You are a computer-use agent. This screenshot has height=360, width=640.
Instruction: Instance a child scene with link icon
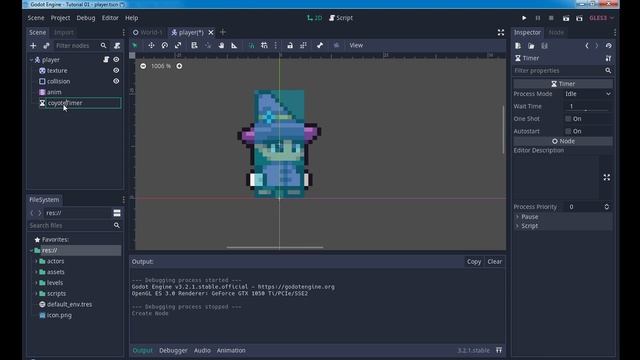pyautogui.click(x=46, y=46)
